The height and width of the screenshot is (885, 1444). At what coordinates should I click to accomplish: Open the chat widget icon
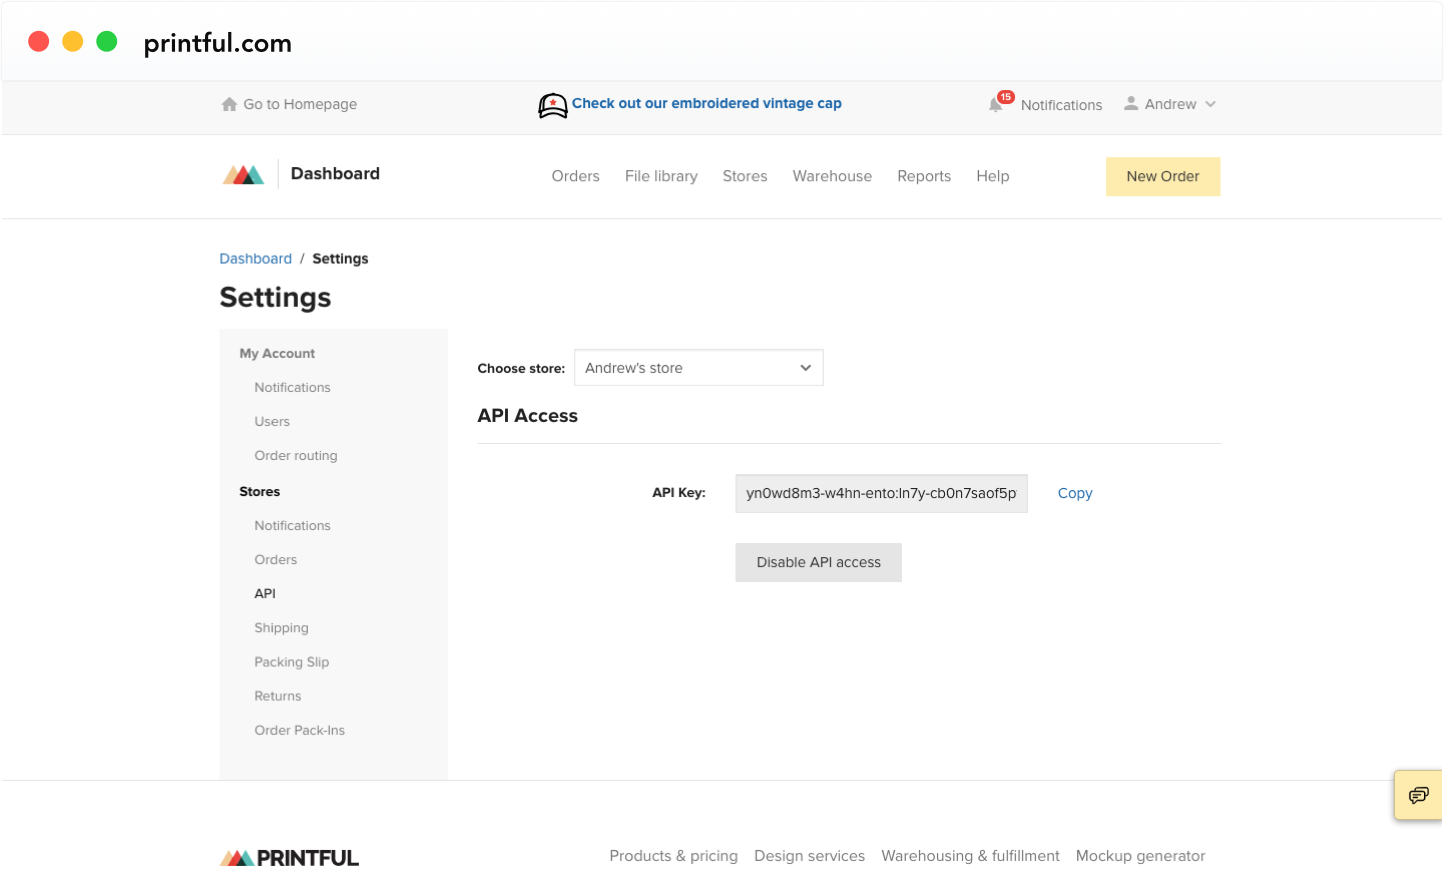click(x=1418, y=796)
